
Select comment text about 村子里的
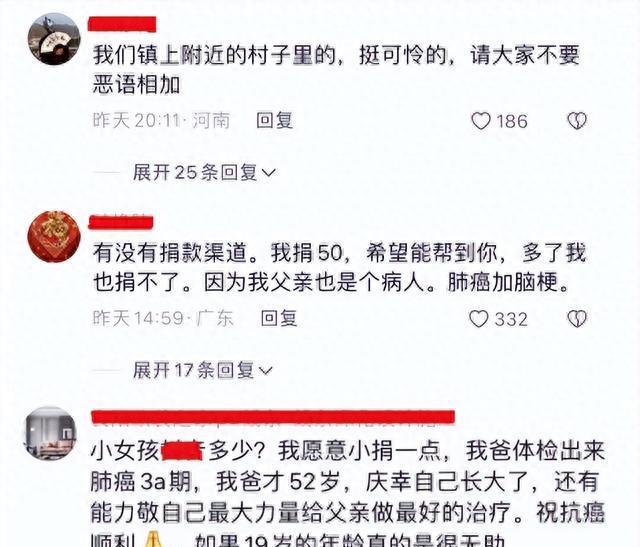pos(336,70)
